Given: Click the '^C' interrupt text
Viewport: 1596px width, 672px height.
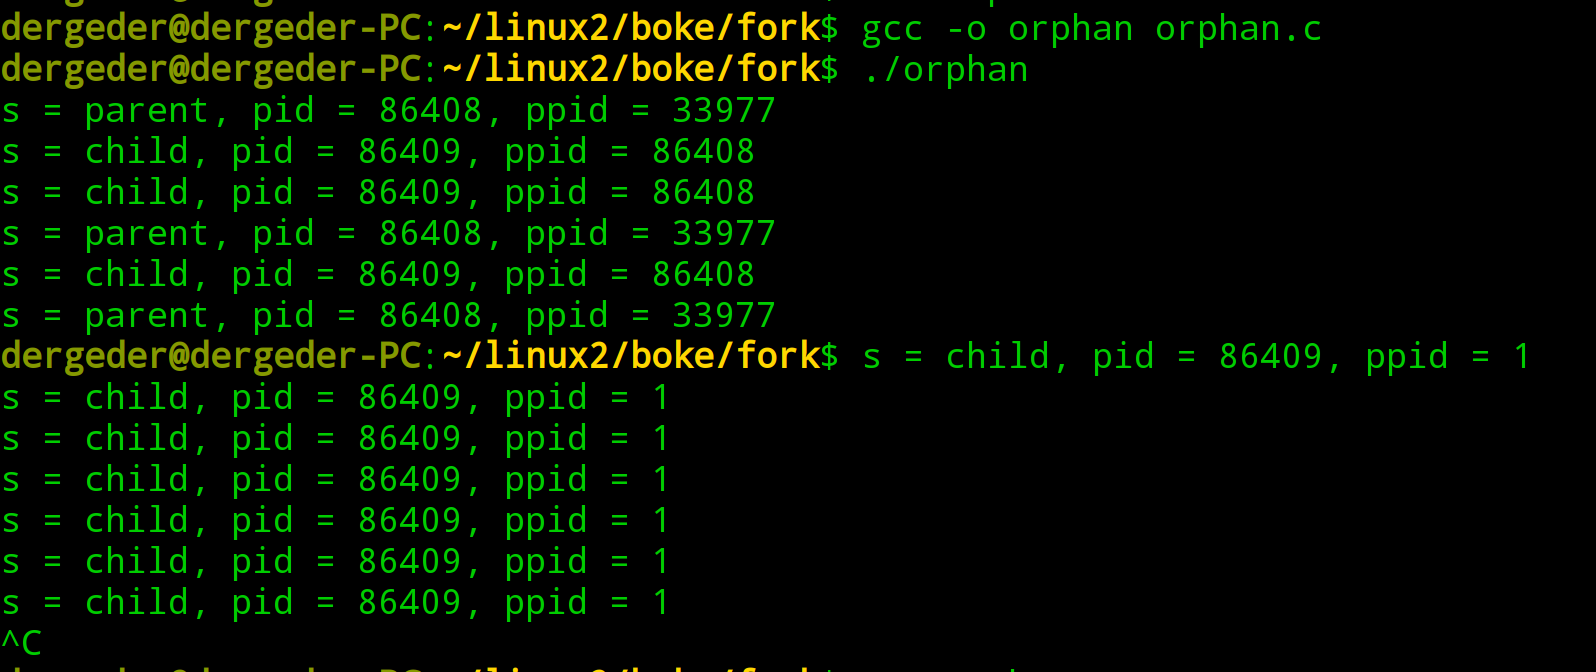Looking at the screenshot, I should click(x=22, y=642).
